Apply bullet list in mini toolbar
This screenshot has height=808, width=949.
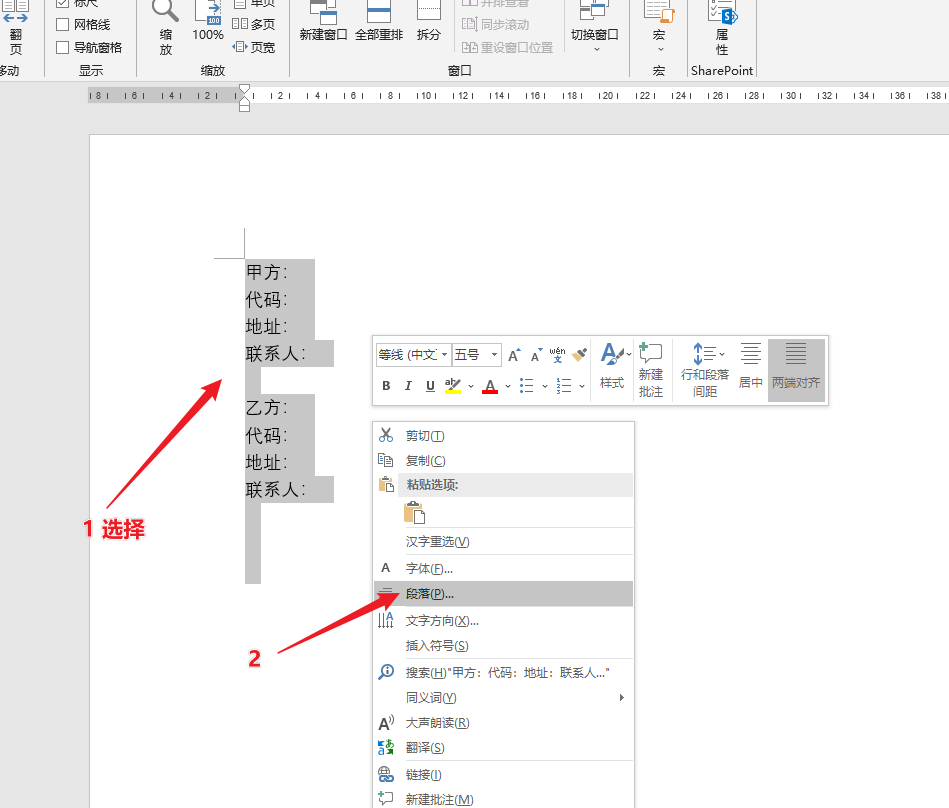527,386
